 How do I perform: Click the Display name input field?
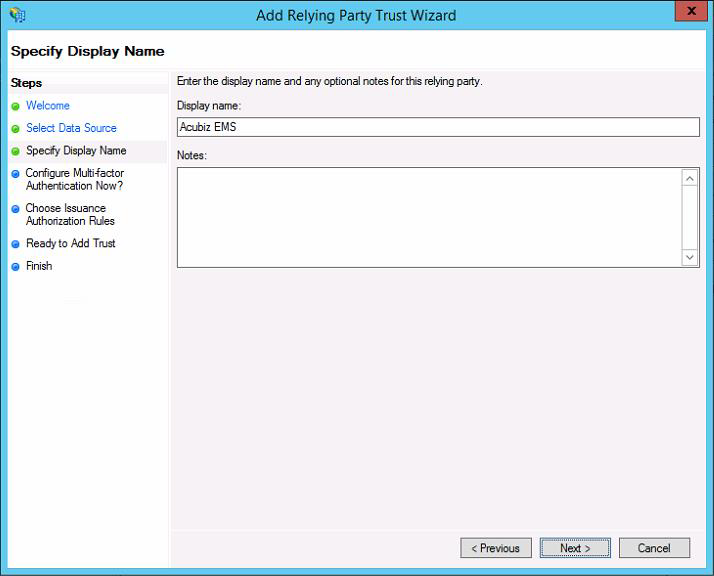(438, 127)
